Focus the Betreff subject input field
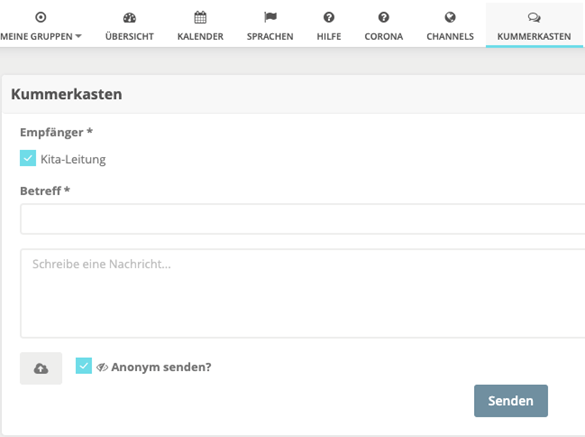The width and height of the screenshot is (585, 437). click(303, 219)
